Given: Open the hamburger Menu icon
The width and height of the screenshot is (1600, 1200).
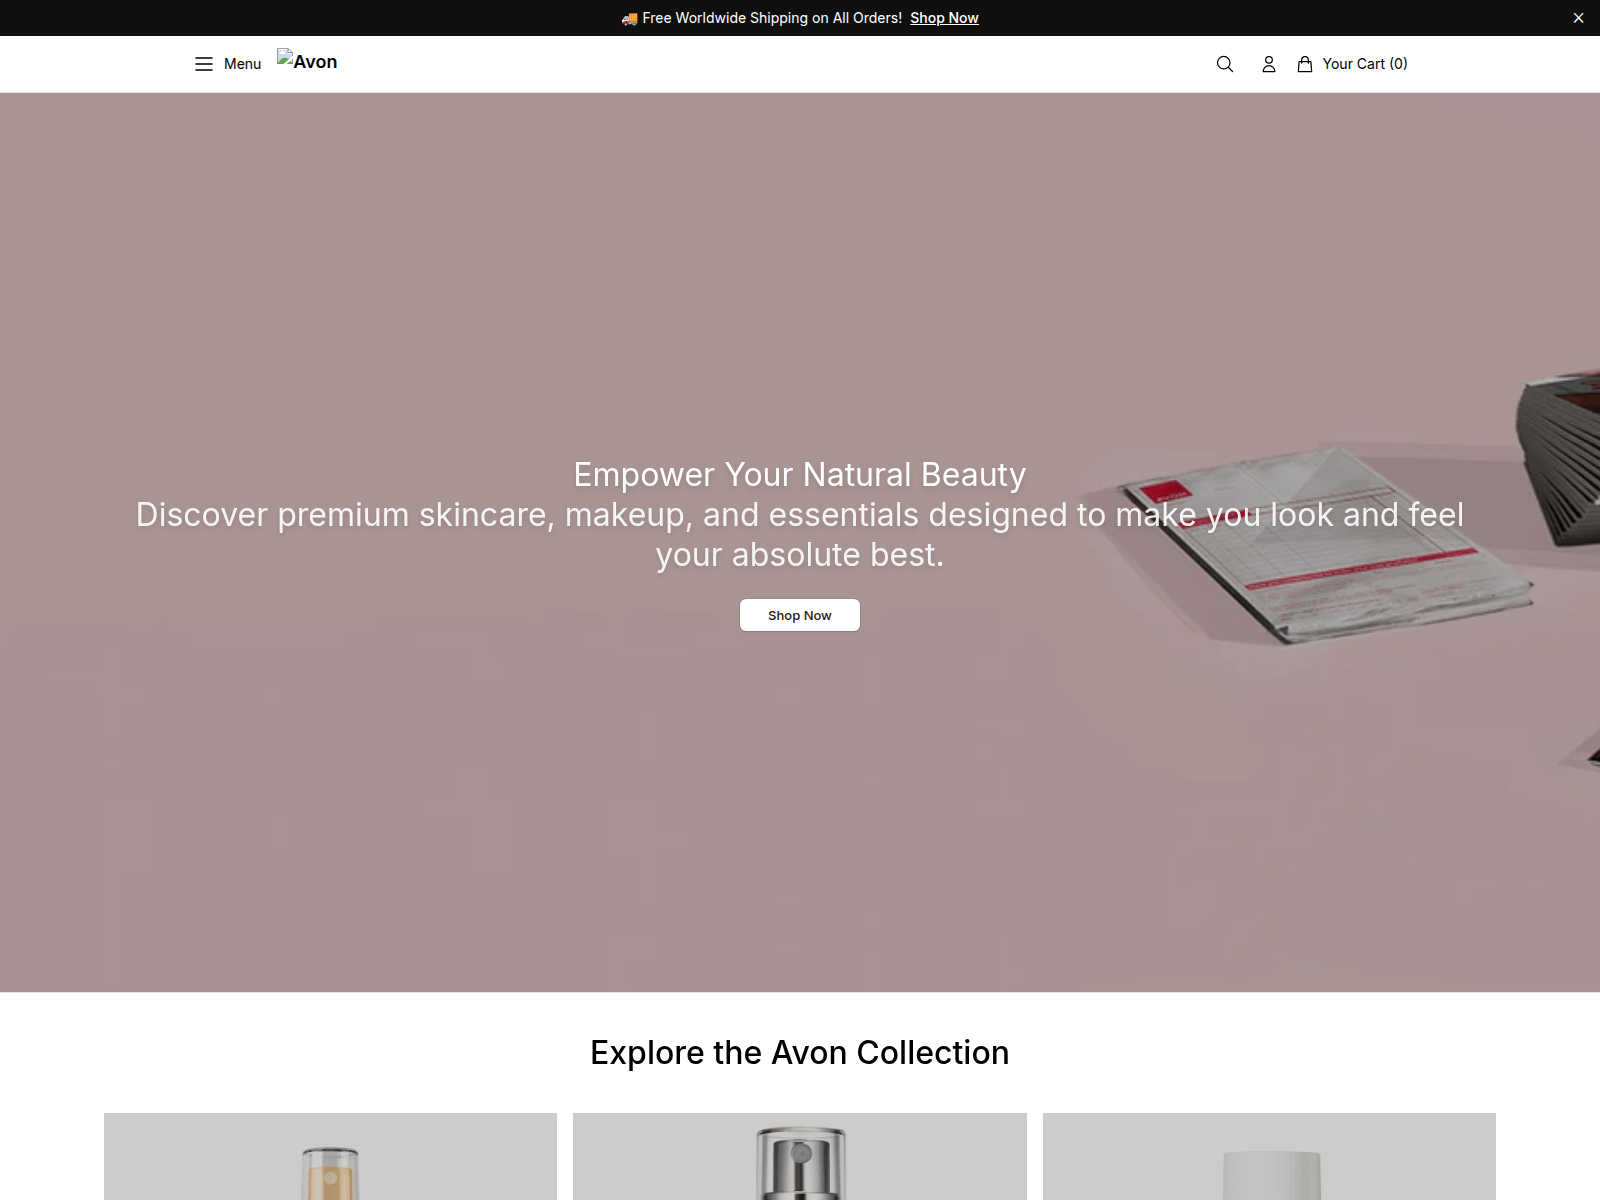Looking at the screenshot, I should (204, 64).
